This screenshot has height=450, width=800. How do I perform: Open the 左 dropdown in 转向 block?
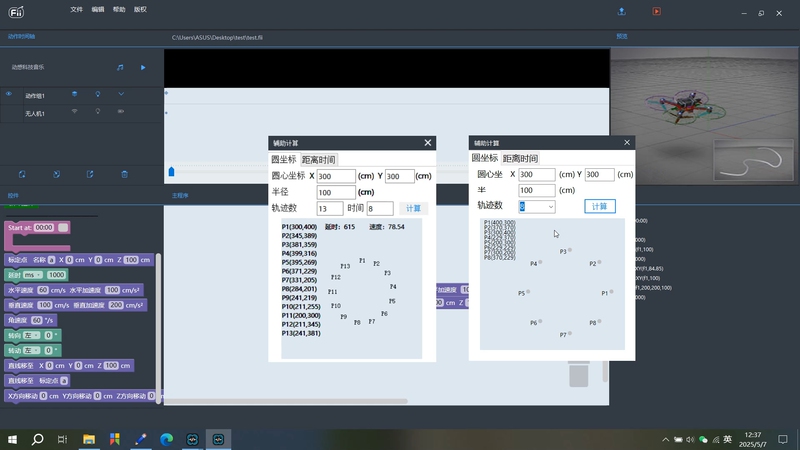click(32, 335)
